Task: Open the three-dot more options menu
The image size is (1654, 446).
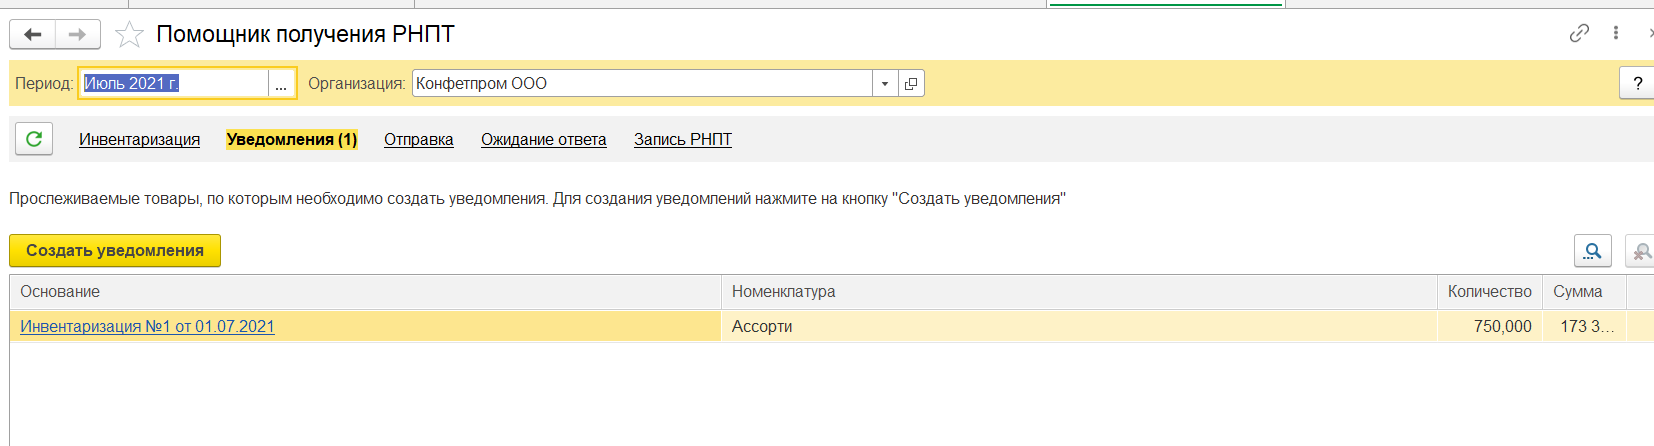Action: 1616,33
